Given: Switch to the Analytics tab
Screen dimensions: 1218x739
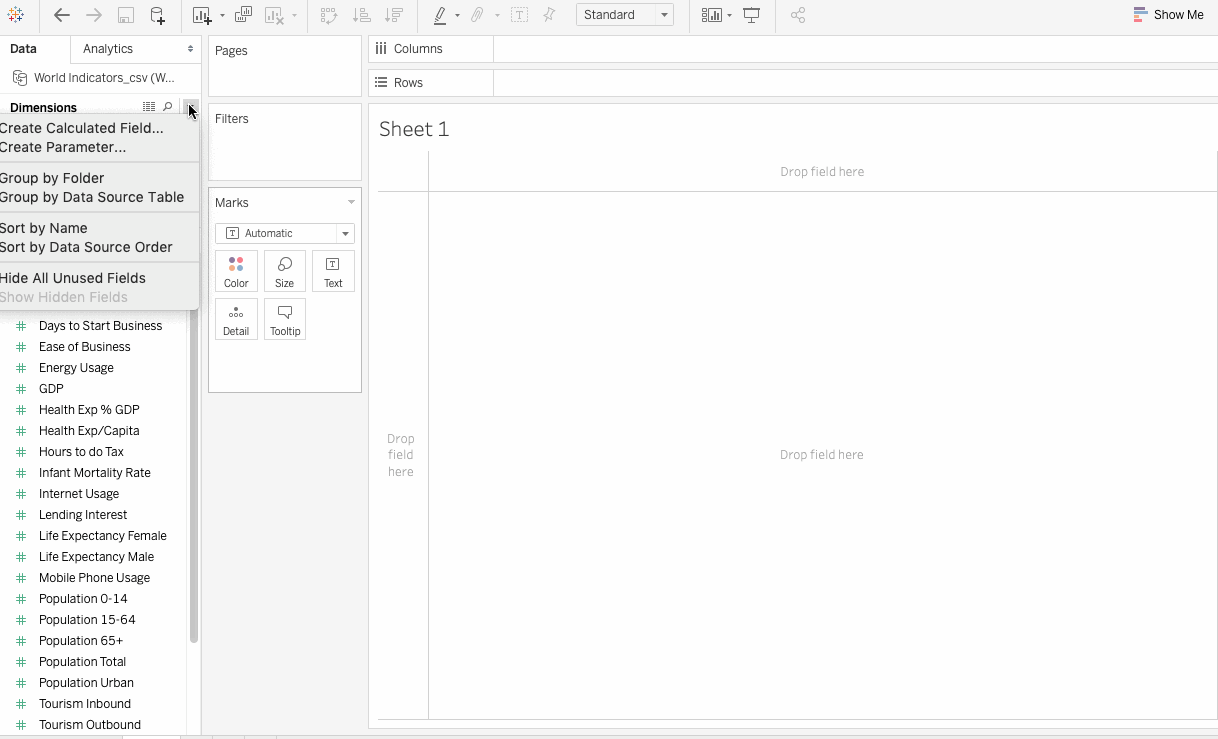Looking at the screenshot, I should (108, 49).
